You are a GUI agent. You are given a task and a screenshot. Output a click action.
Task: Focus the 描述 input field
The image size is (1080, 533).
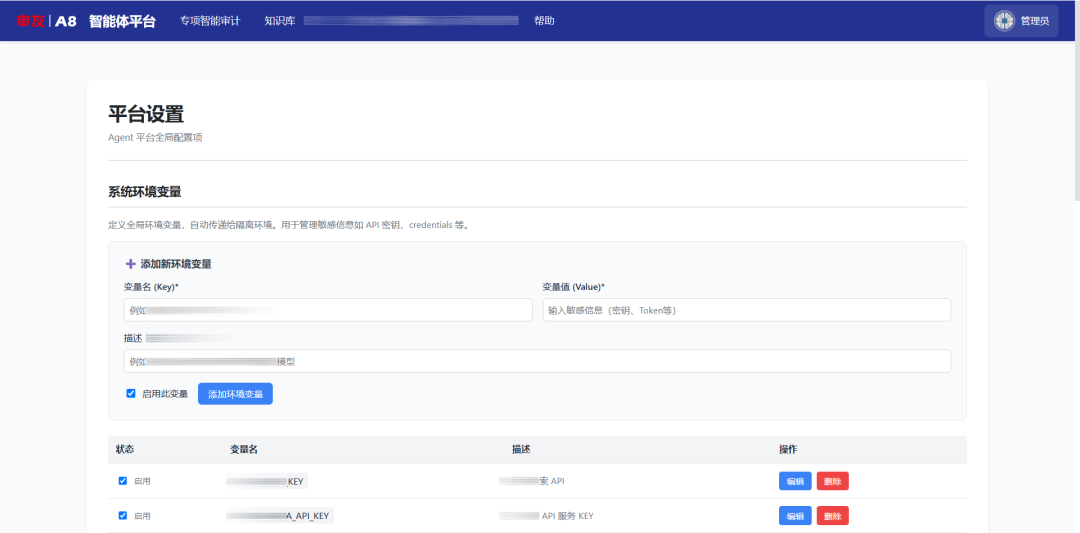pos(537,361)
